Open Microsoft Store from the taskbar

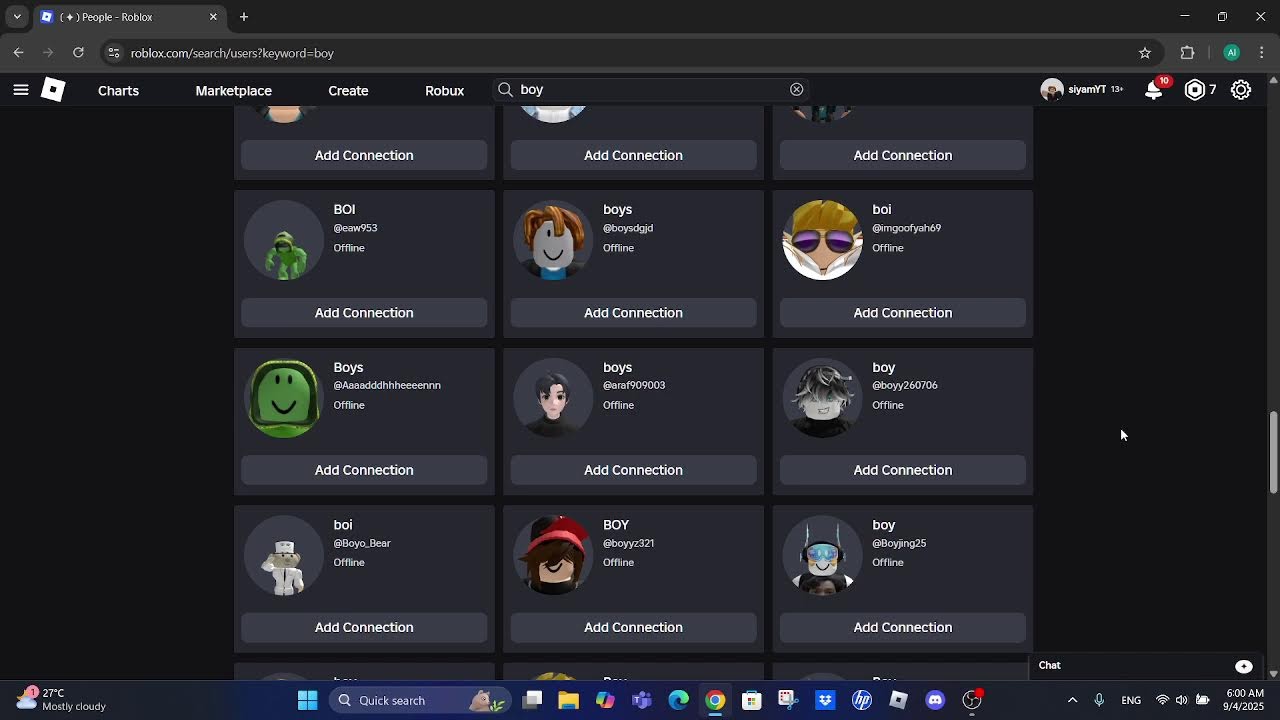[752, 700]
